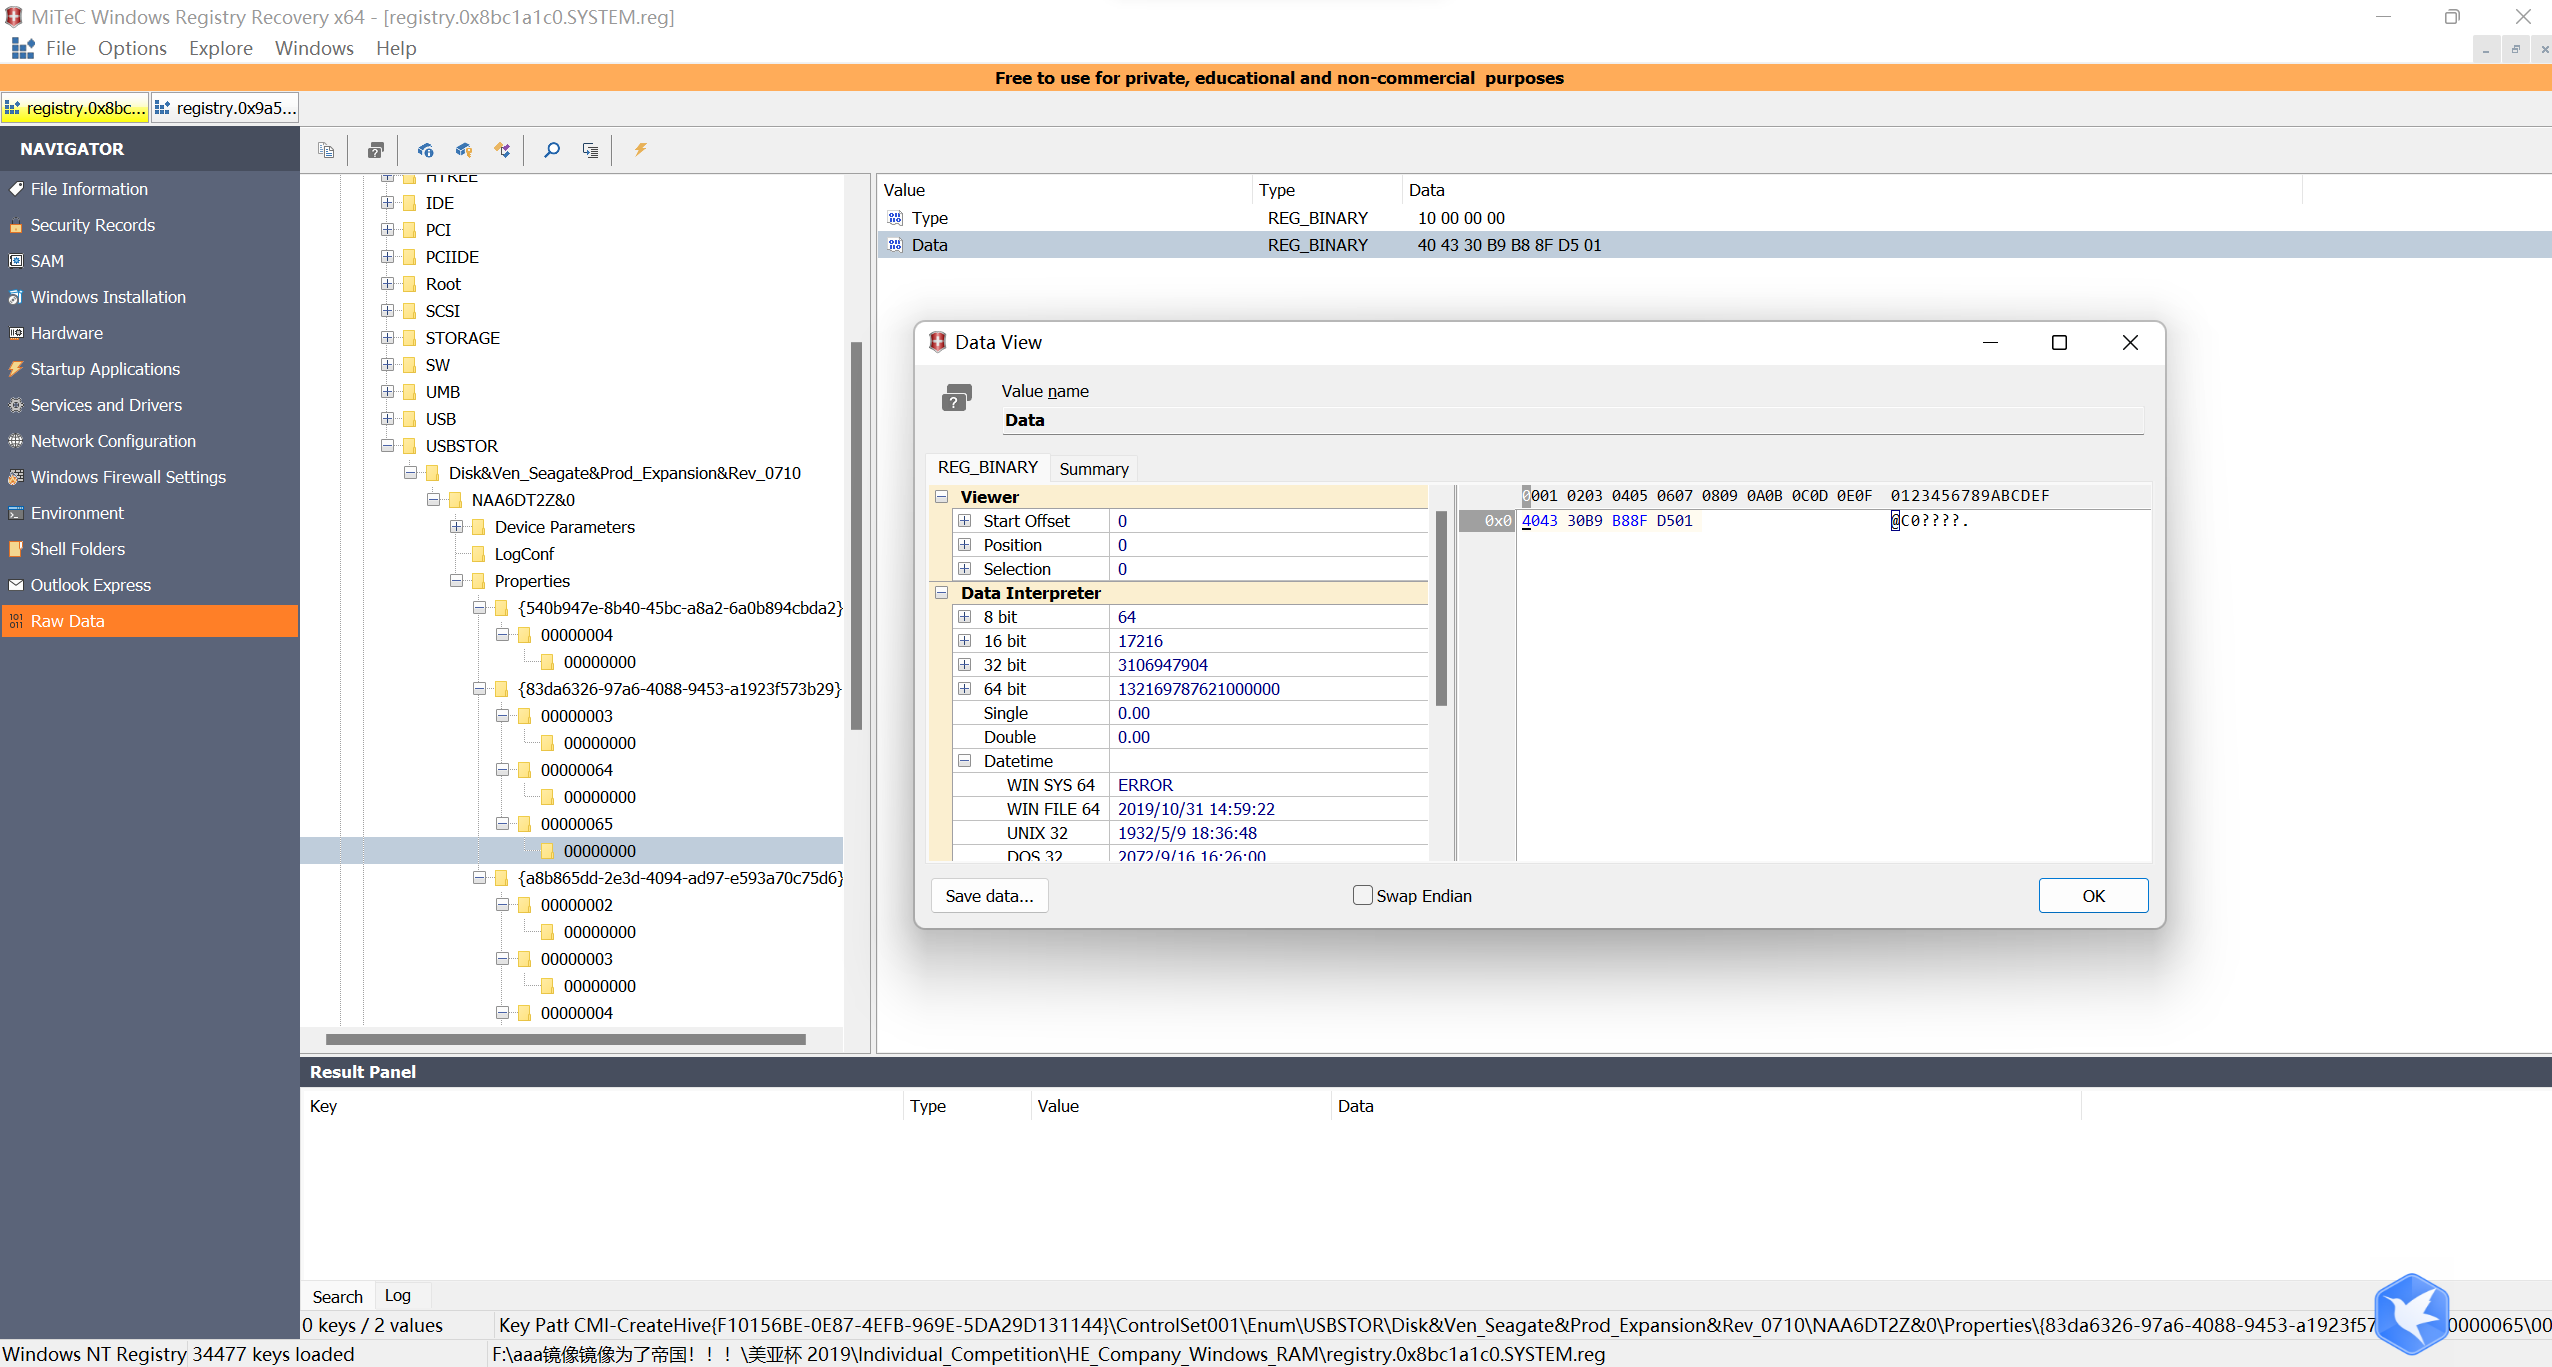Image resolution: width=2552 pixels, height=1367 pixels.
Task: Expand the STORAGE tree node
Action: 387,338
